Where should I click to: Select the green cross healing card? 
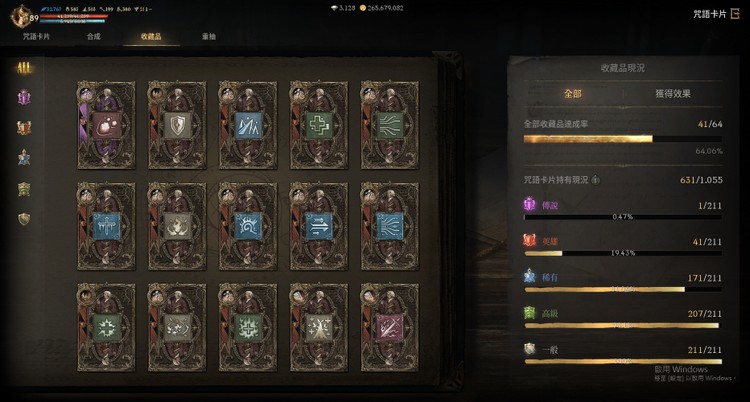[x=319, y=125]
